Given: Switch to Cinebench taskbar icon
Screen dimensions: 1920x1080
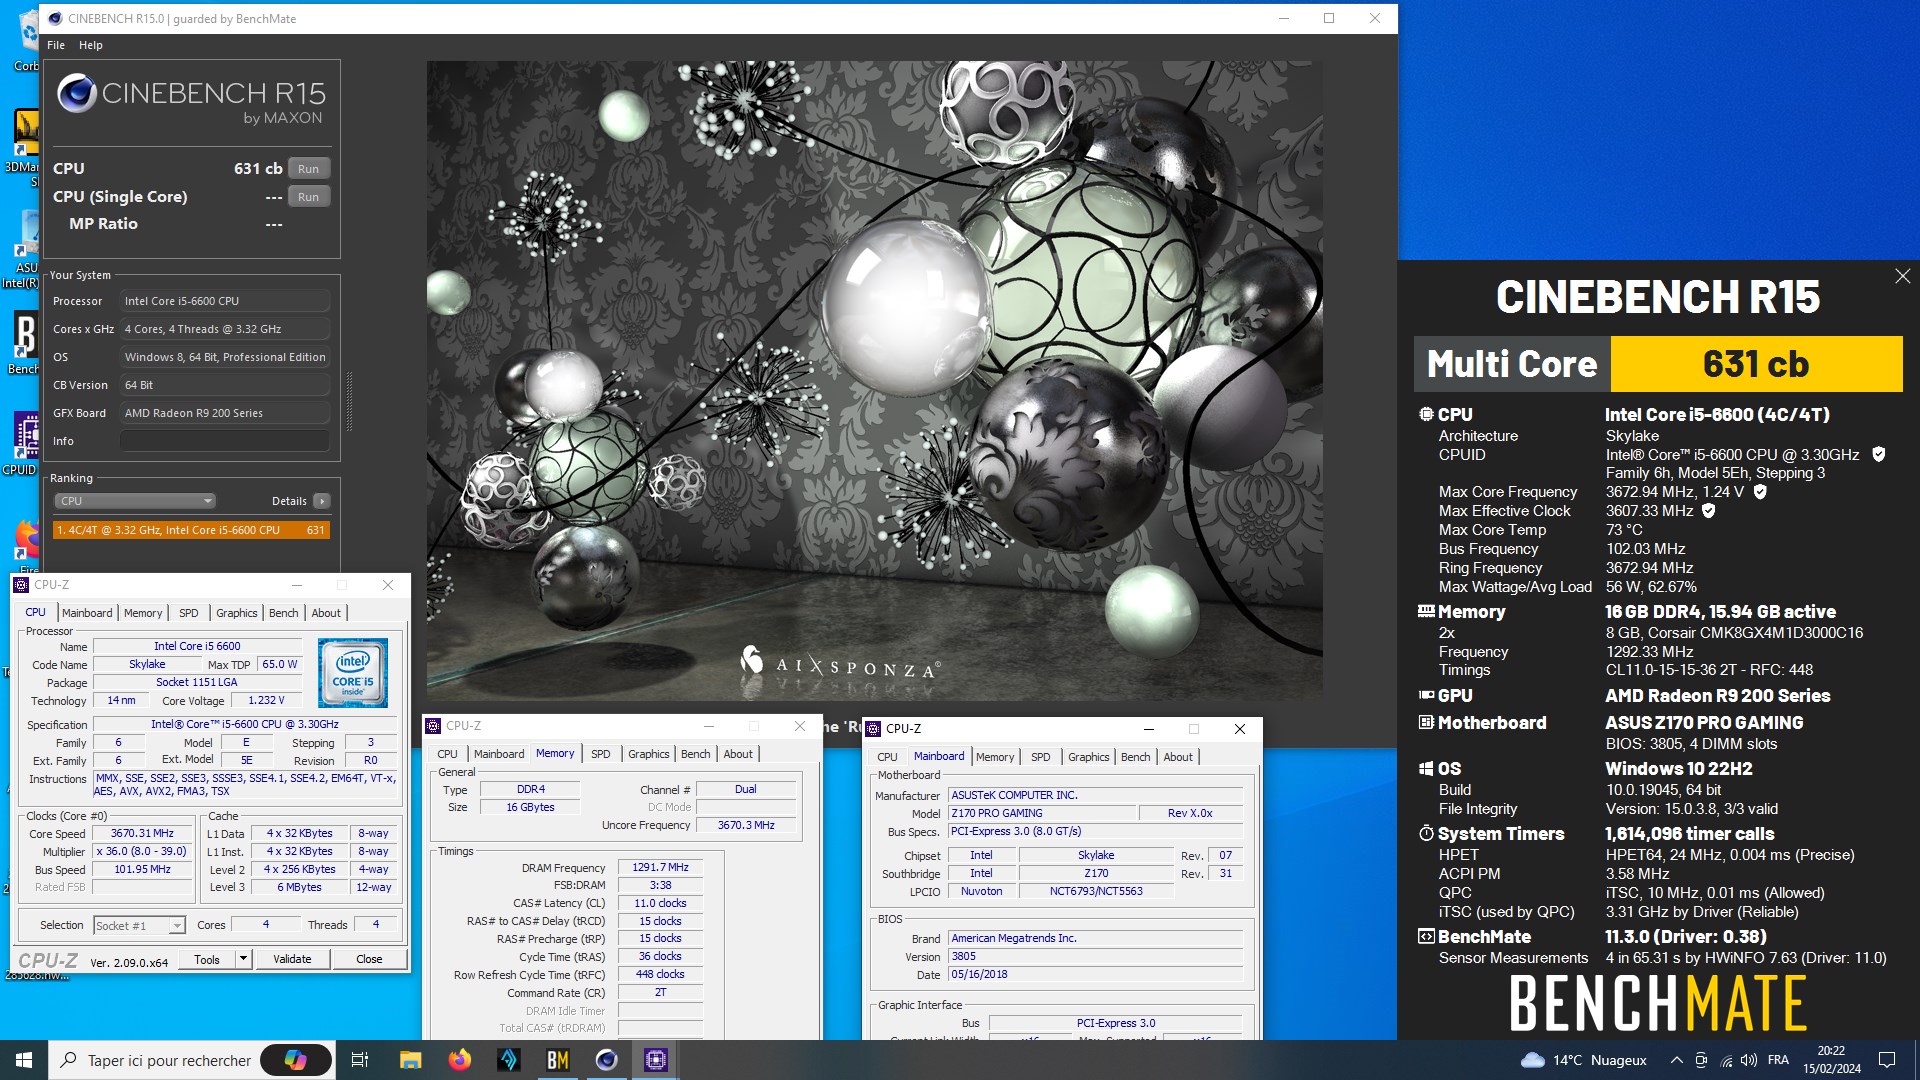Looking at the screenshot, I should click(607, 1060).
